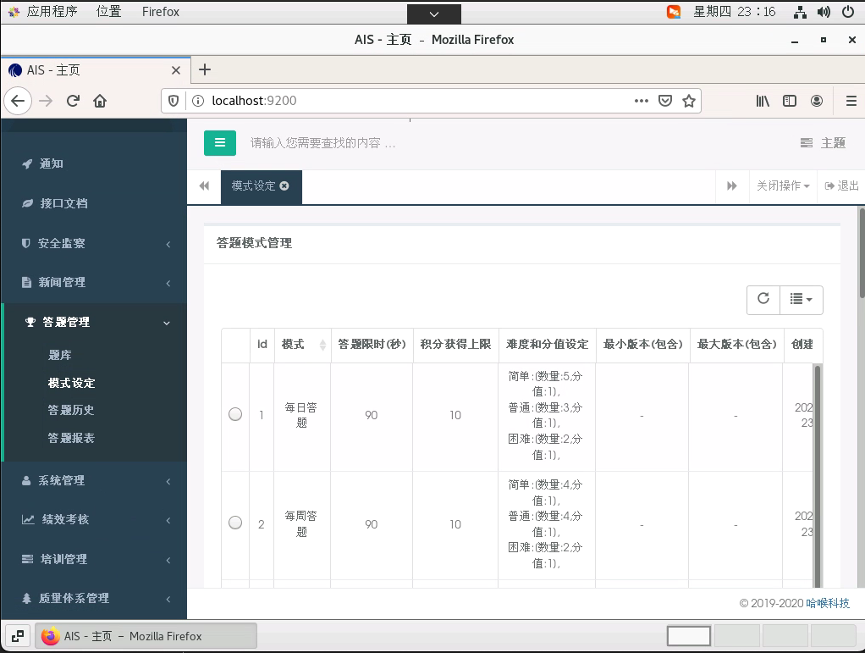Click the Id column header

click(262, 345)
